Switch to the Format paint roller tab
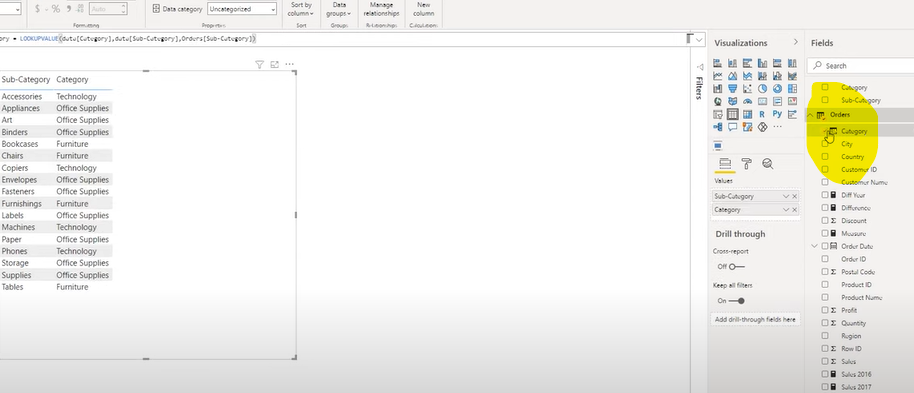Viewport: 914px width, 393px height. (747, 164)
